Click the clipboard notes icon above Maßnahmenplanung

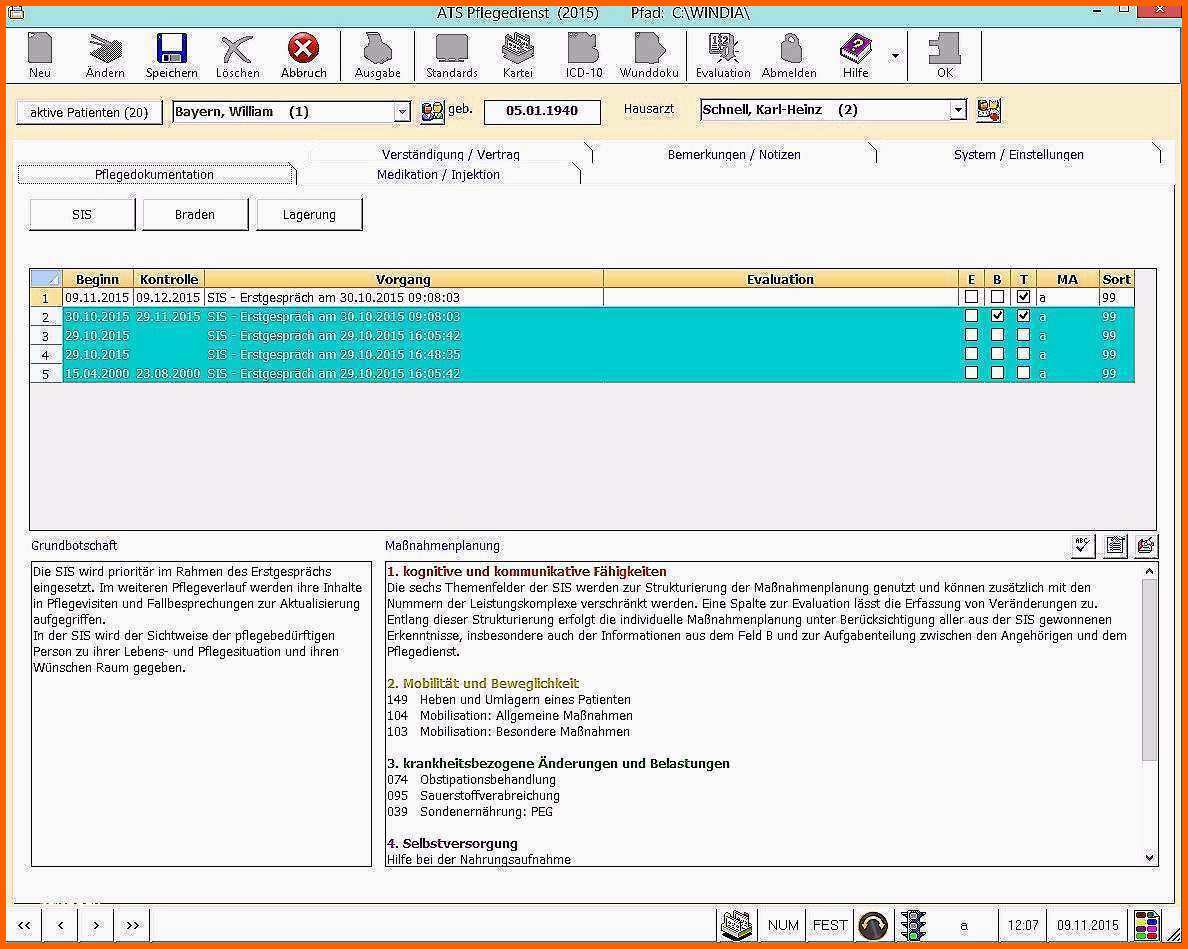click(x=1115, y=545)
